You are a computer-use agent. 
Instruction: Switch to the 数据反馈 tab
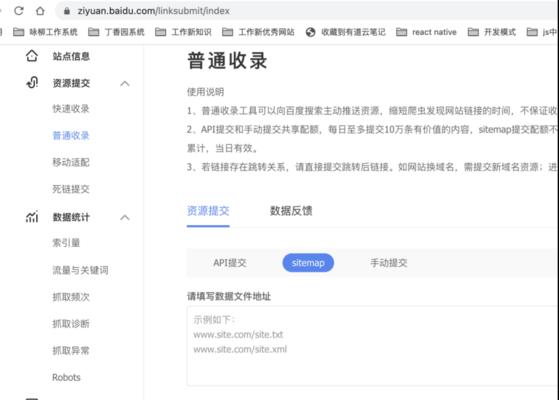coord(291,211)
